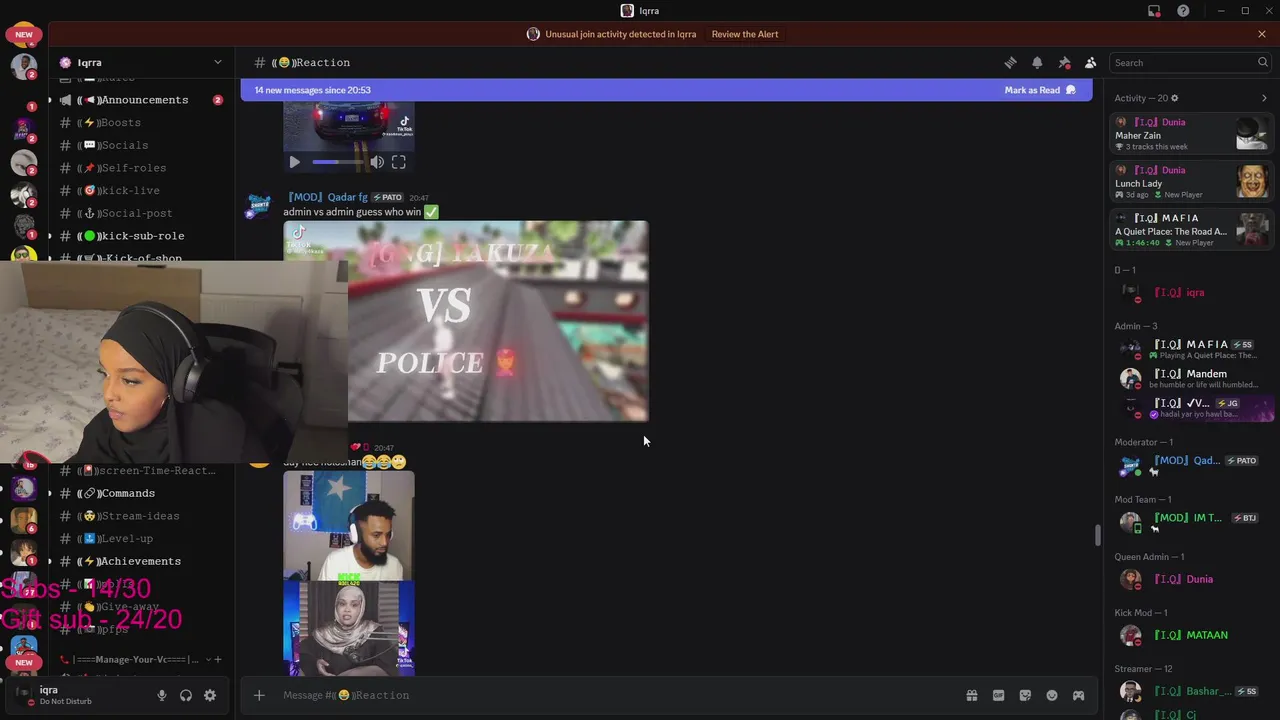Open the apps/game controller icon

coord(1078,695)
